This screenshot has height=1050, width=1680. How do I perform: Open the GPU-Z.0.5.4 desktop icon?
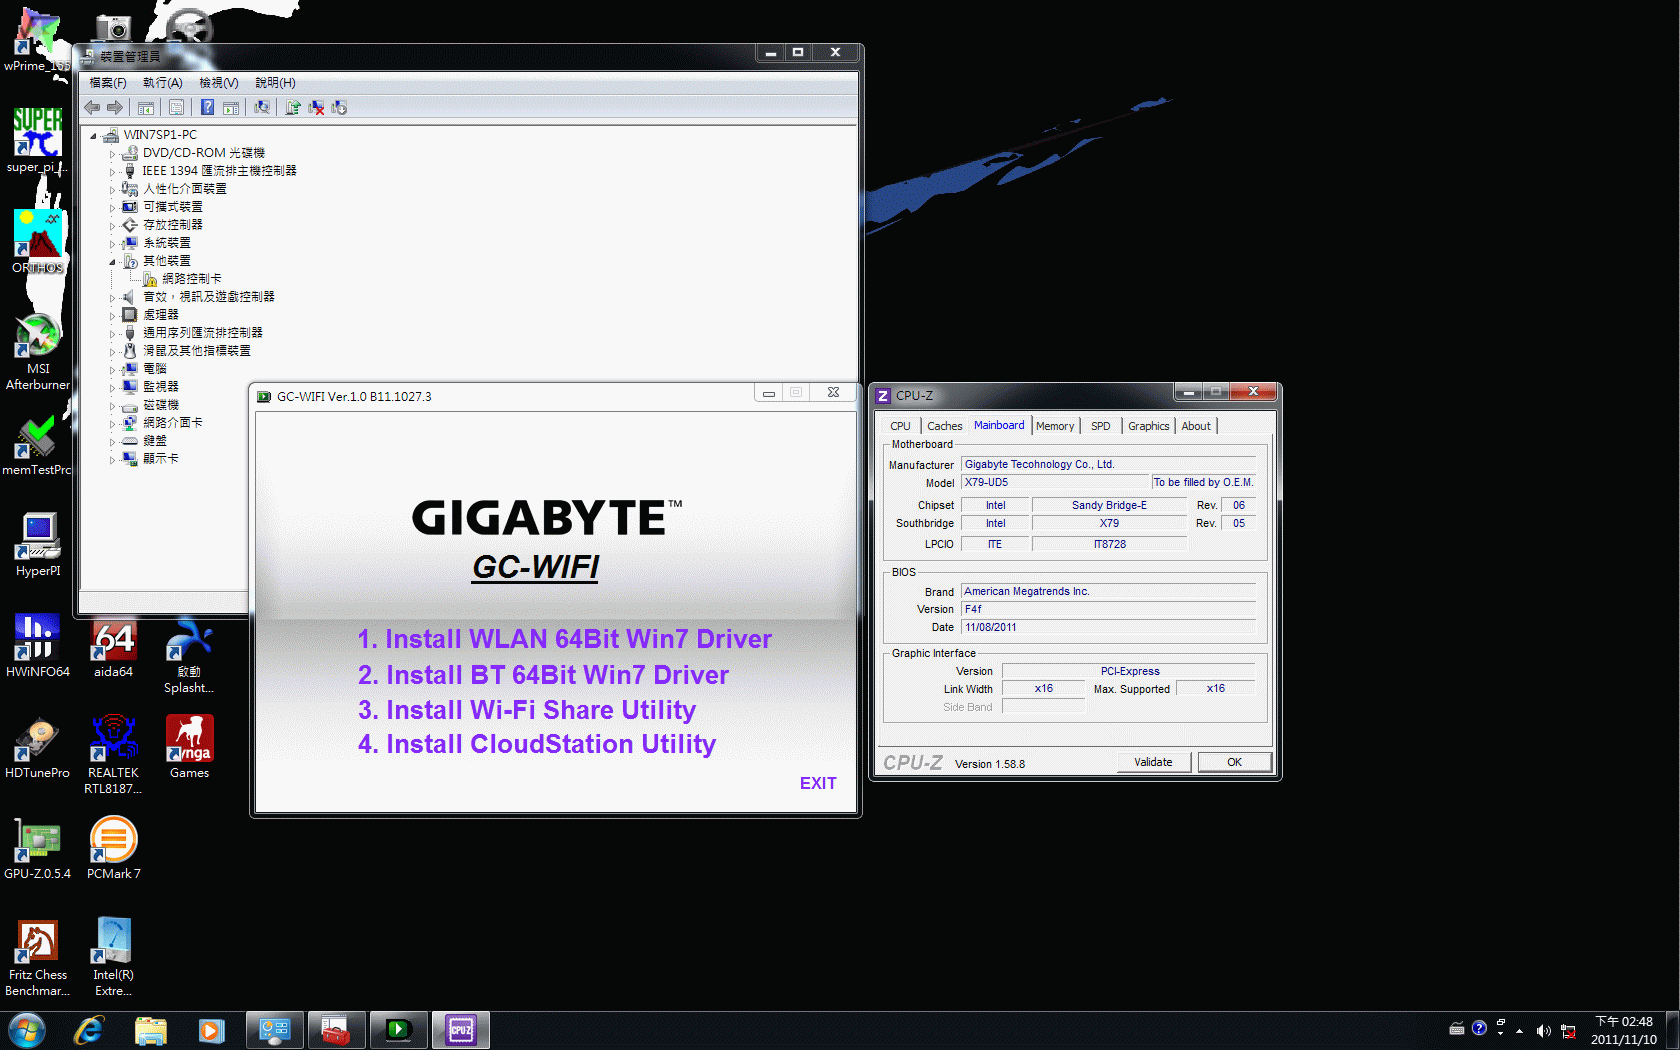tap(37, 848)
